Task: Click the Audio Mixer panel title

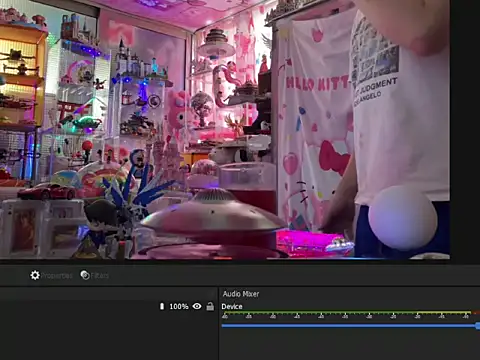Action: (241, 294)
